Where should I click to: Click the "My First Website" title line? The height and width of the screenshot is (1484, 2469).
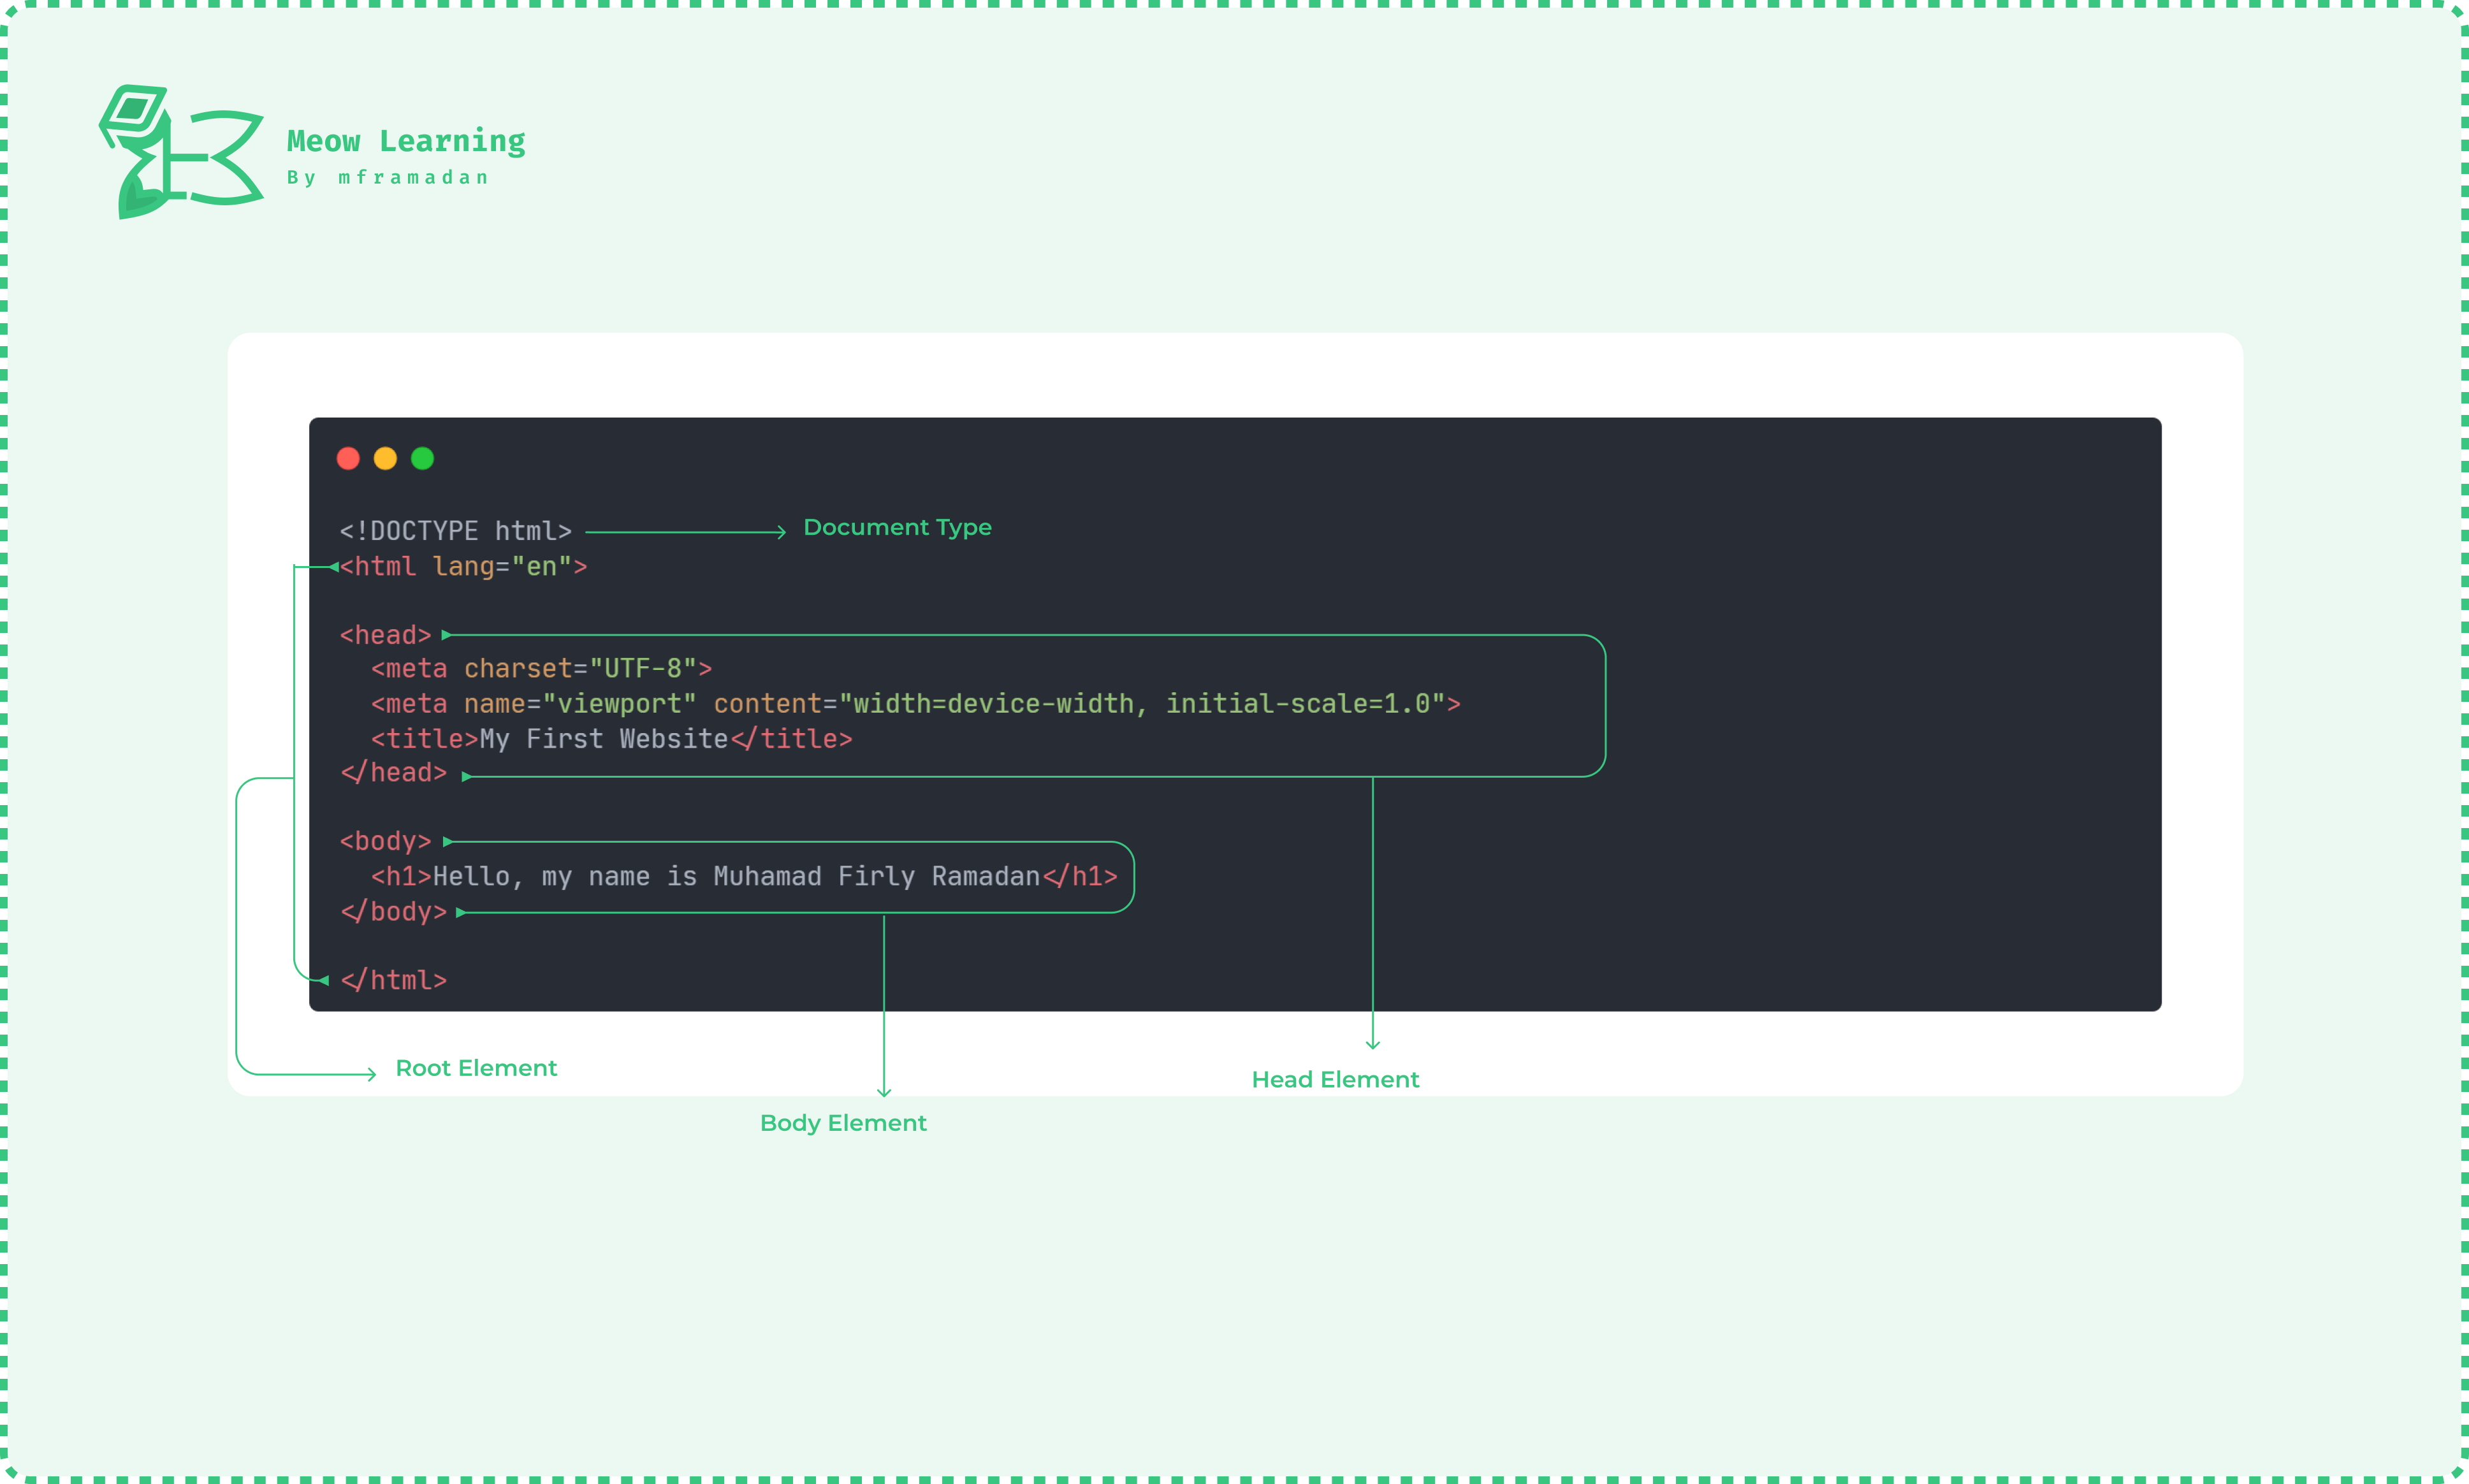(611, 738)
